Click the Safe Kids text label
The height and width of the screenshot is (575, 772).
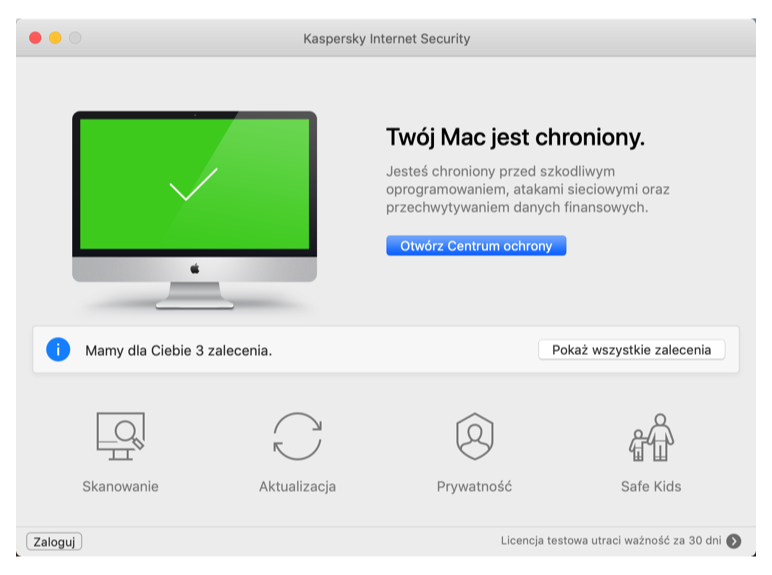651,486
